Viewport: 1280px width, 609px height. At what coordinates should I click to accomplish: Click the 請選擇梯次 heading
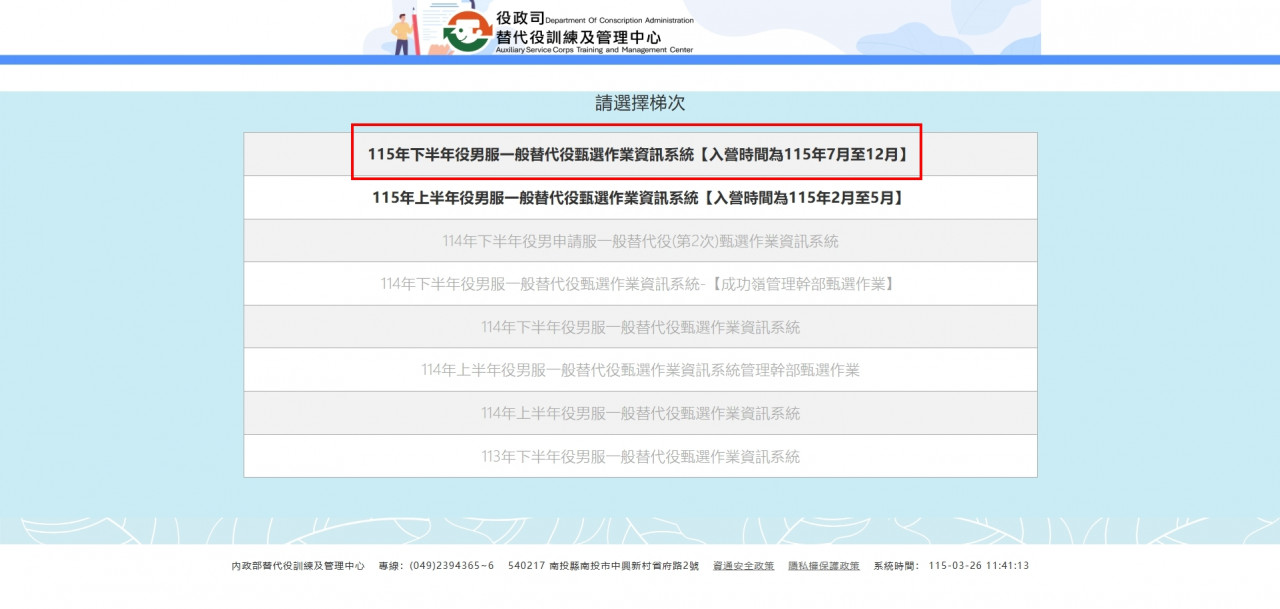[640, 103]
